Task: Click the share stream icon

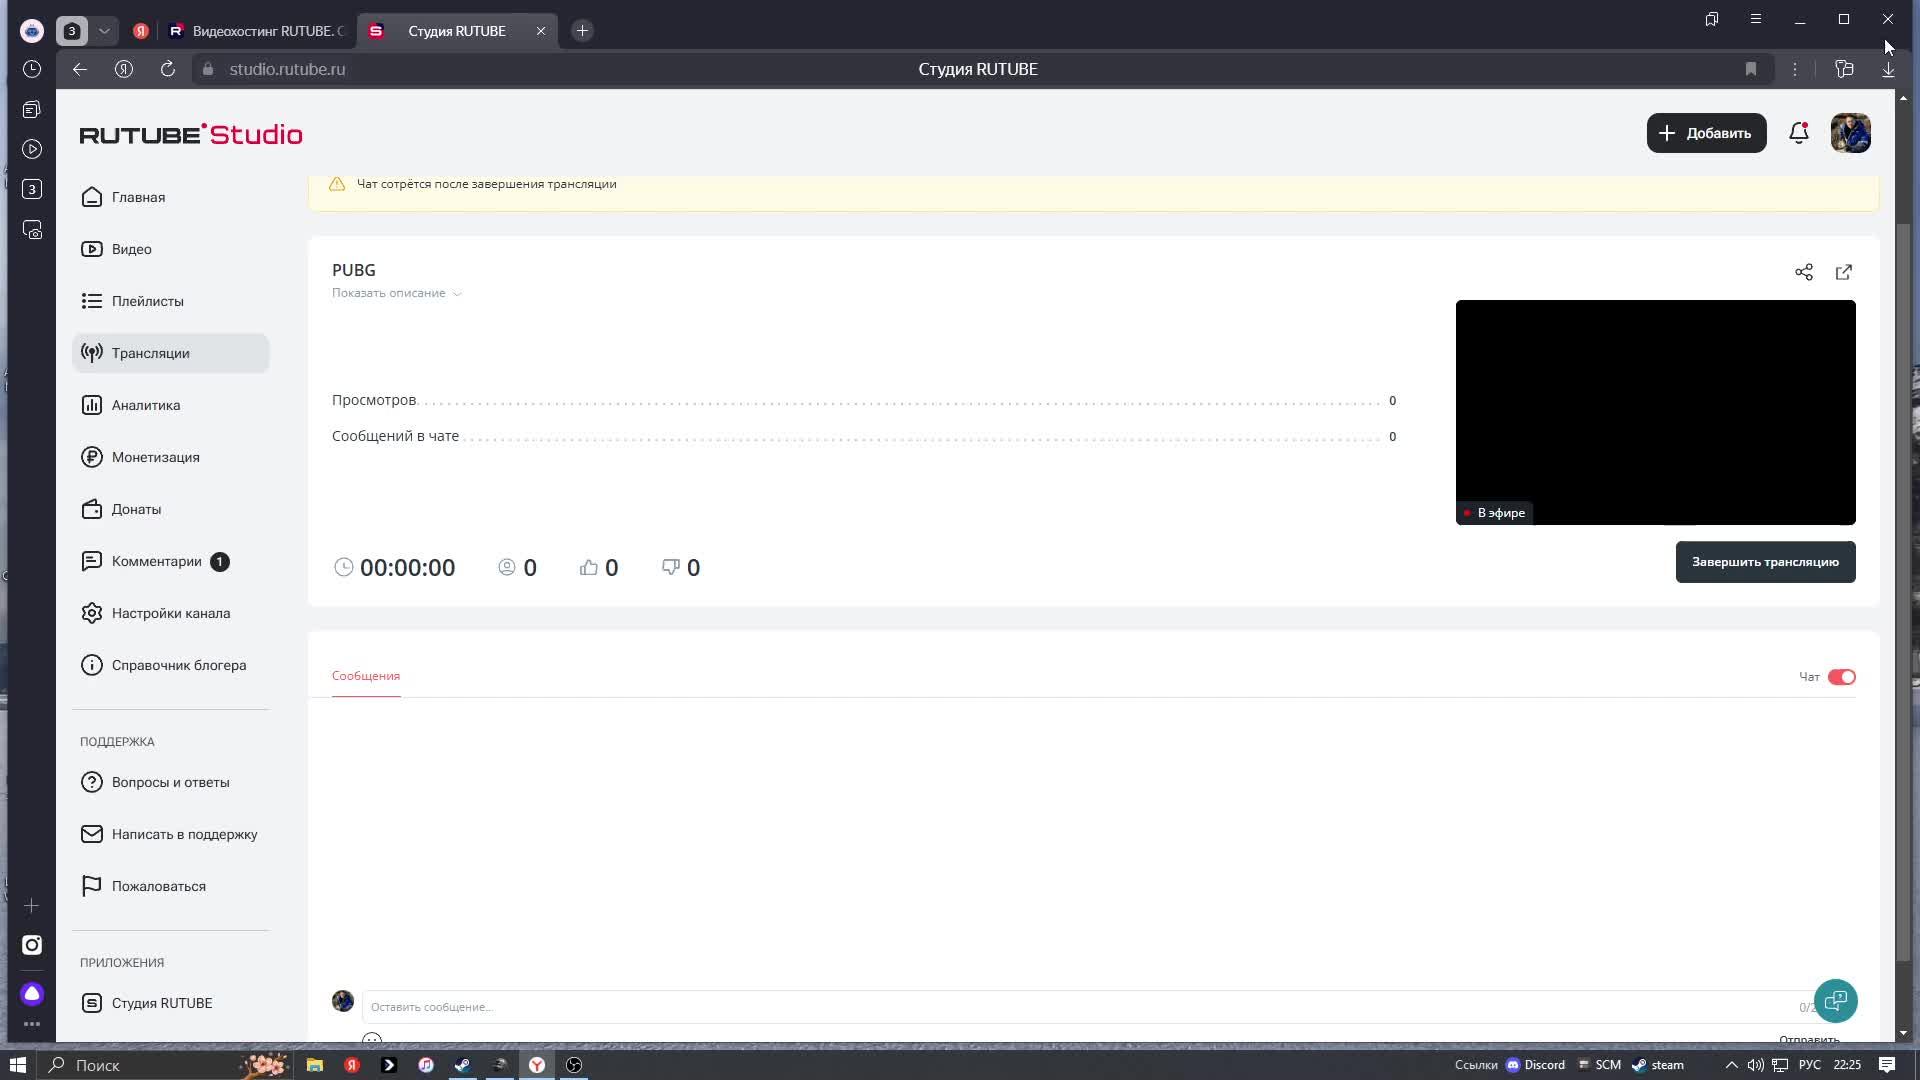Action: tap(1803, 272)
